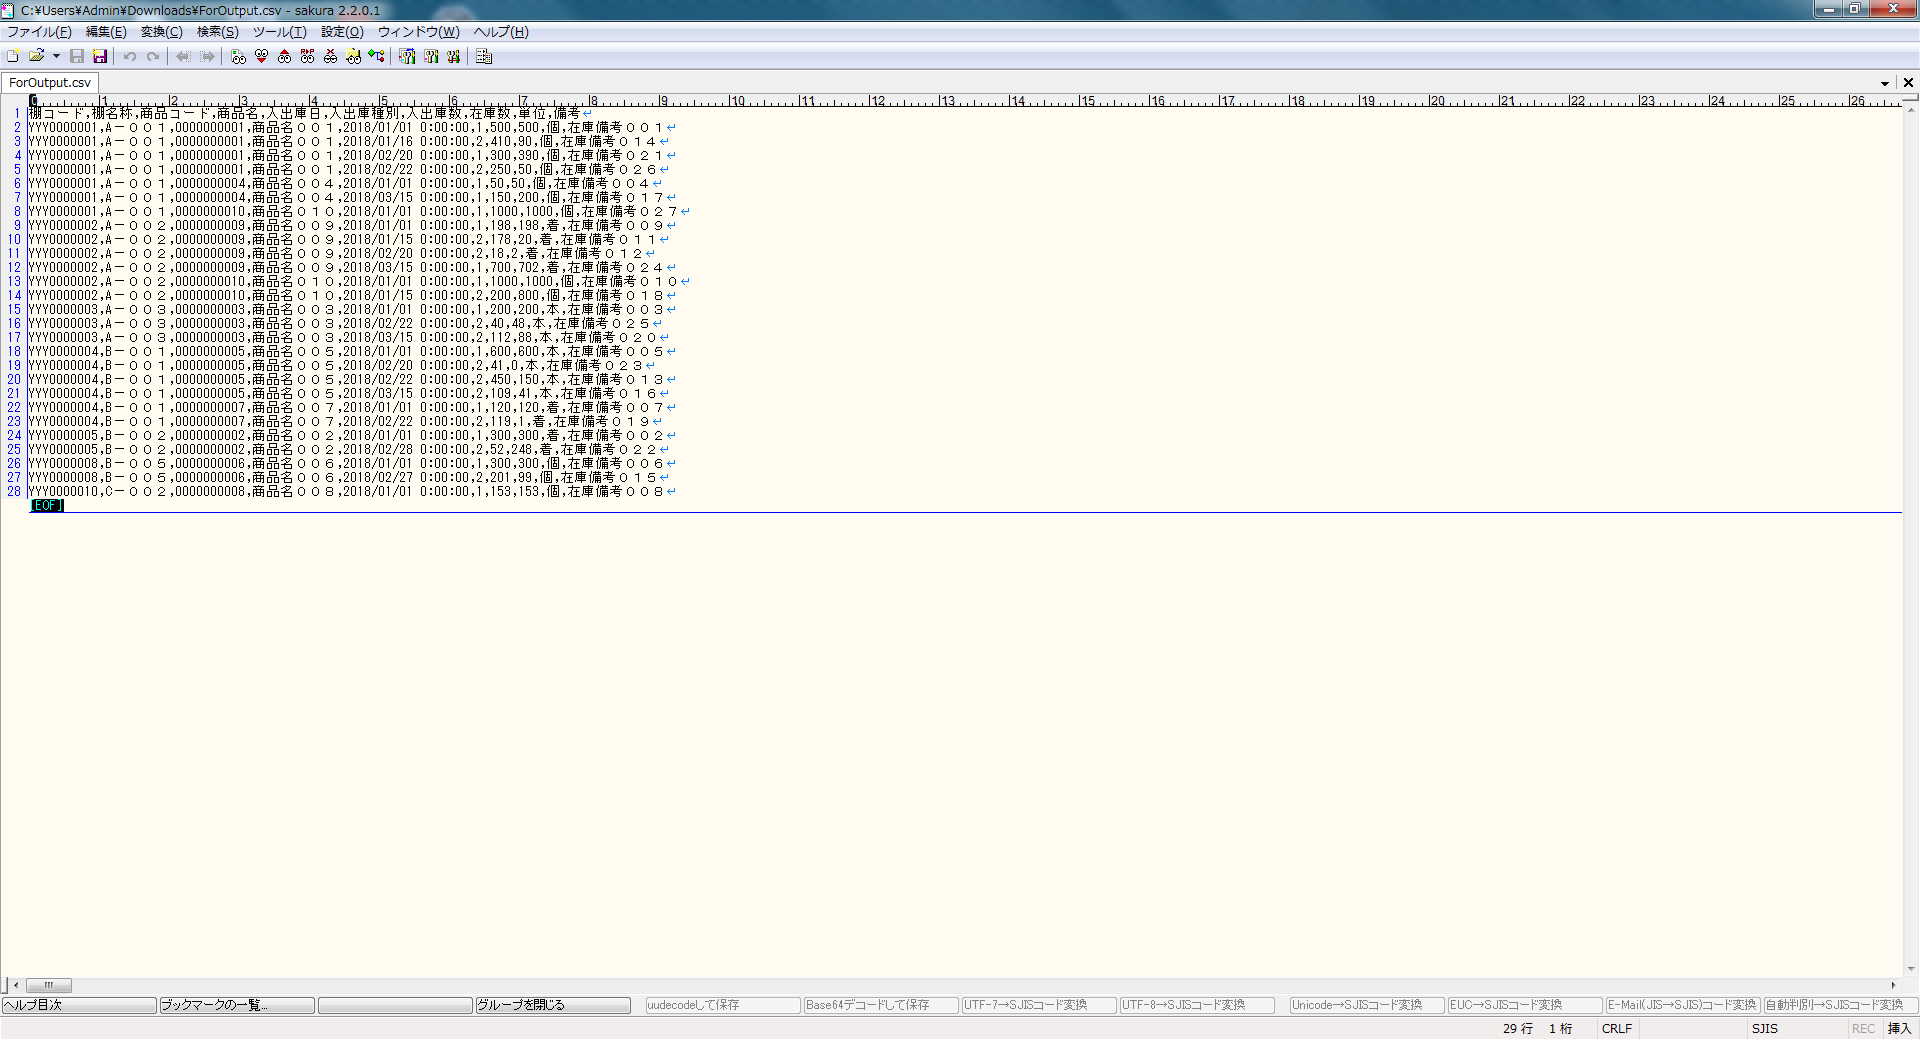Click the UTF-7→SJISコード変換 button
This screenshot has width=1920, height=1040.
[1039, 1005]
